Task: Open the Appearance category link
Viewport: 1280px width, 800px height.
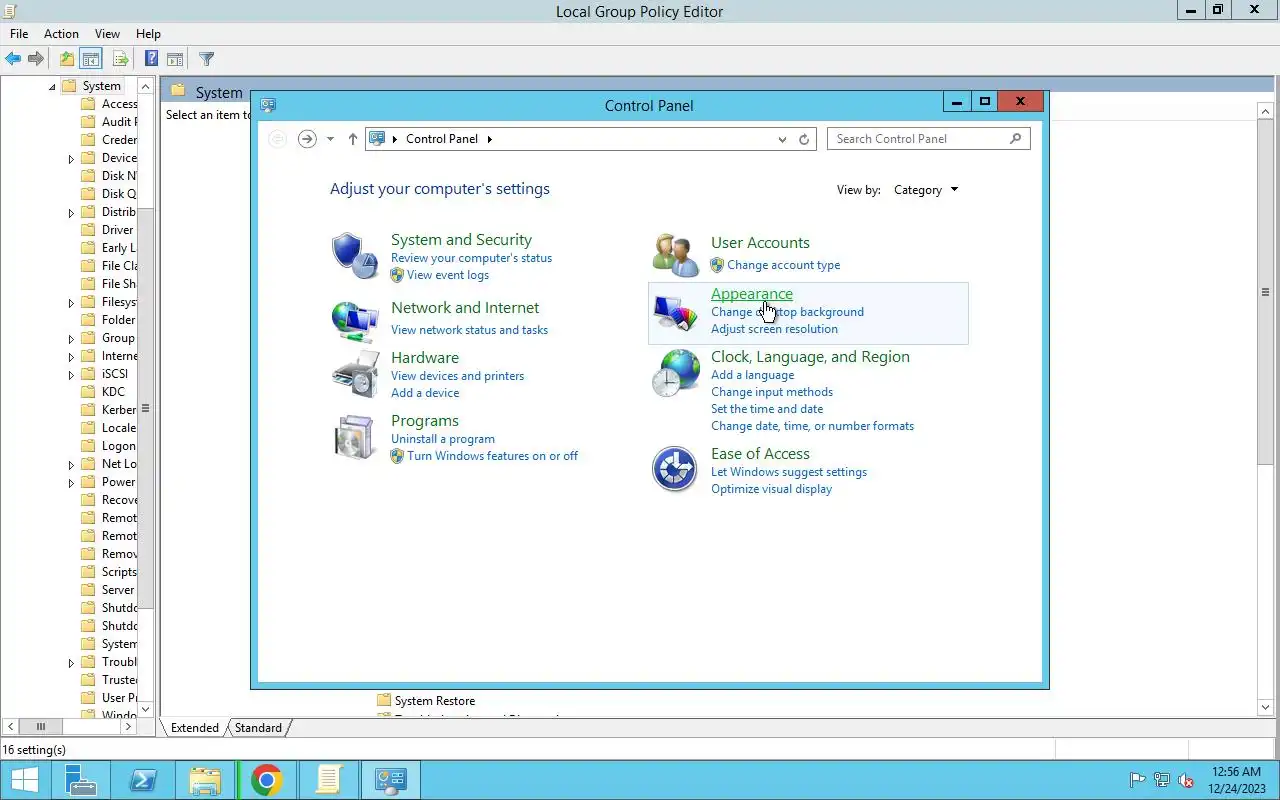Action: [752, 294]
